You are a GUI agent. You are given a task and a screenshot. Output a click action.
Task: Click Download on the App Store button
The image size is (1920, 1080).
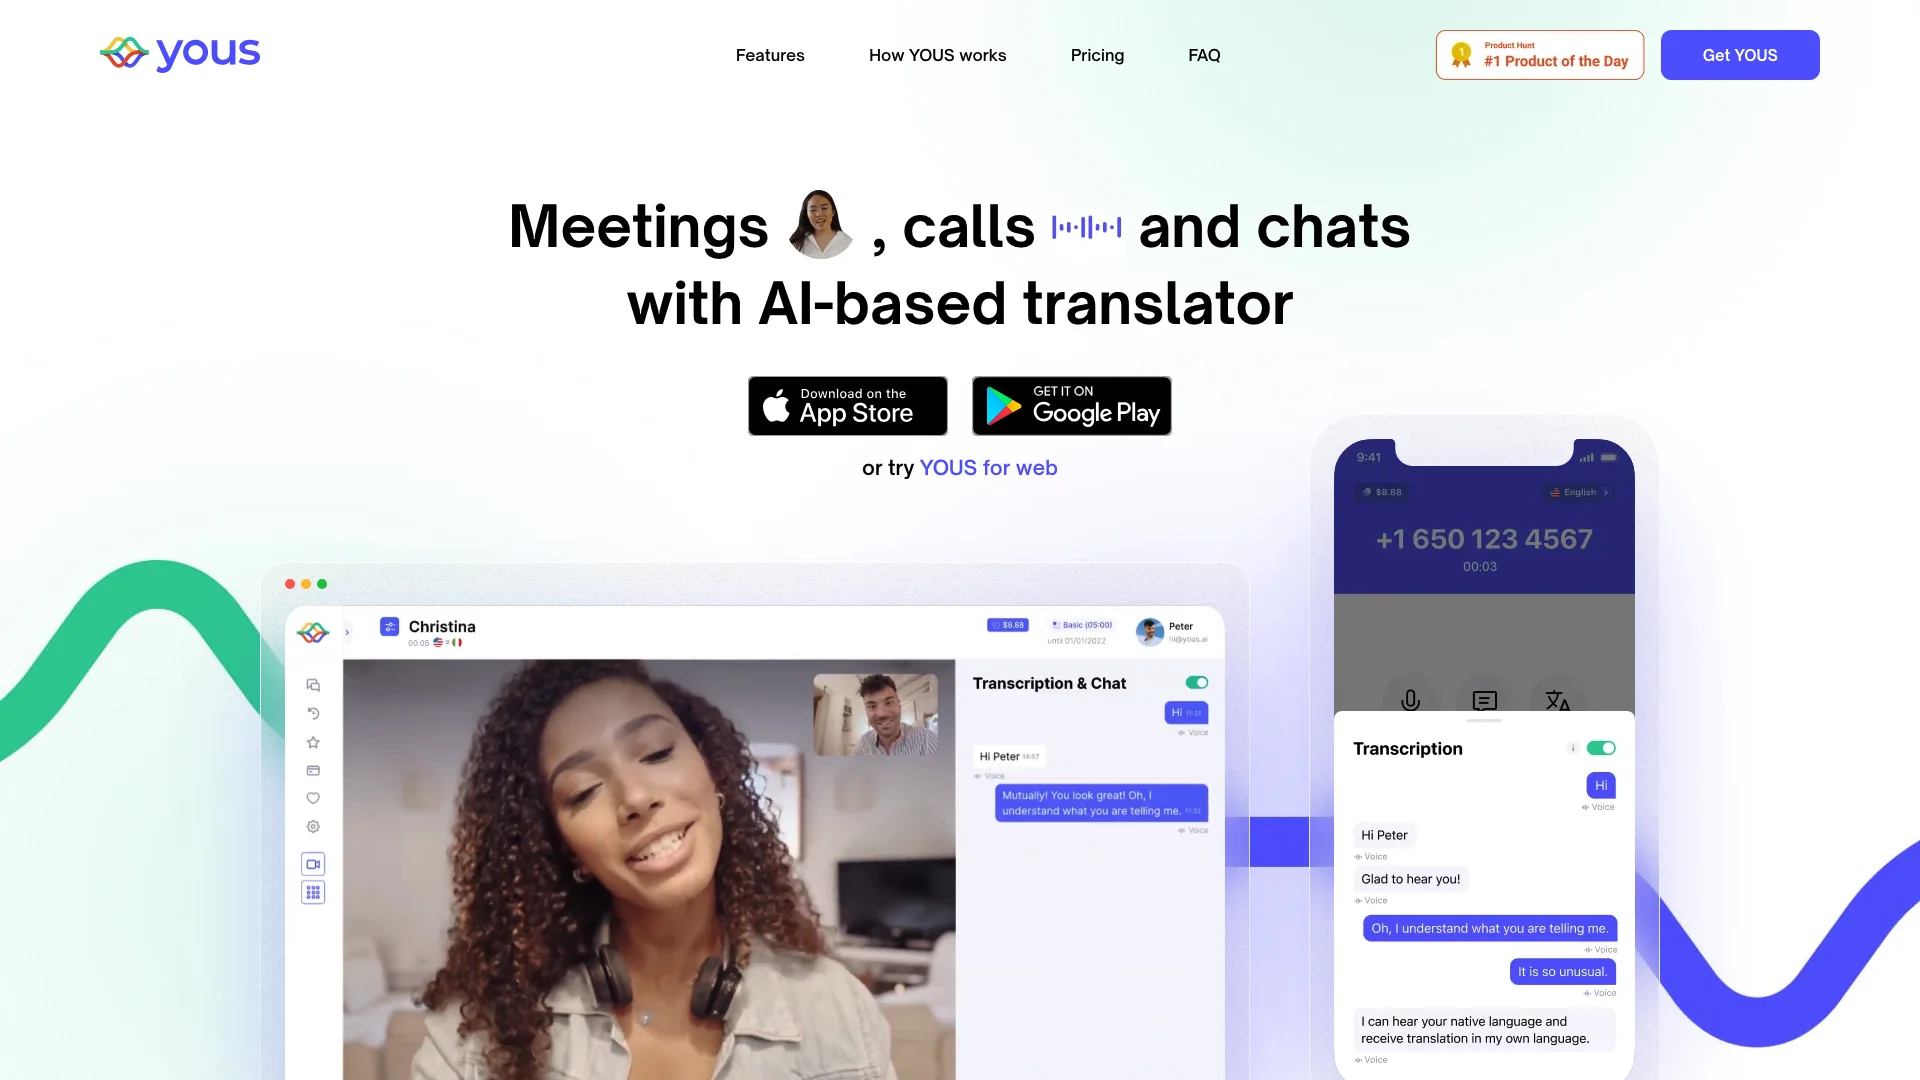pyautogui.click(x=847, y=405)
